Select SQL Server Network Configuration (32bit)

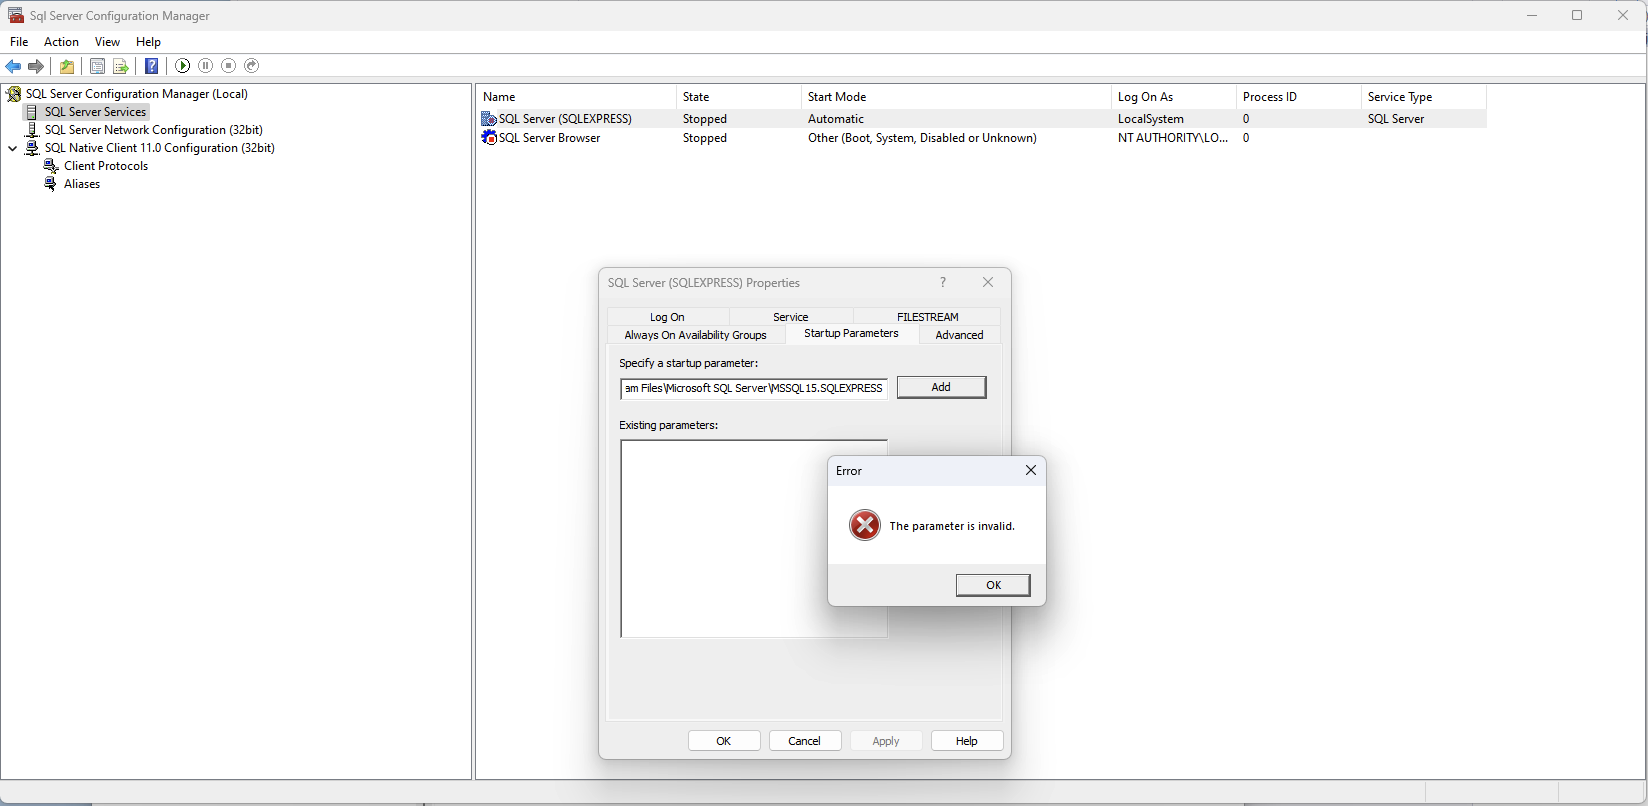tap(153, 130)
